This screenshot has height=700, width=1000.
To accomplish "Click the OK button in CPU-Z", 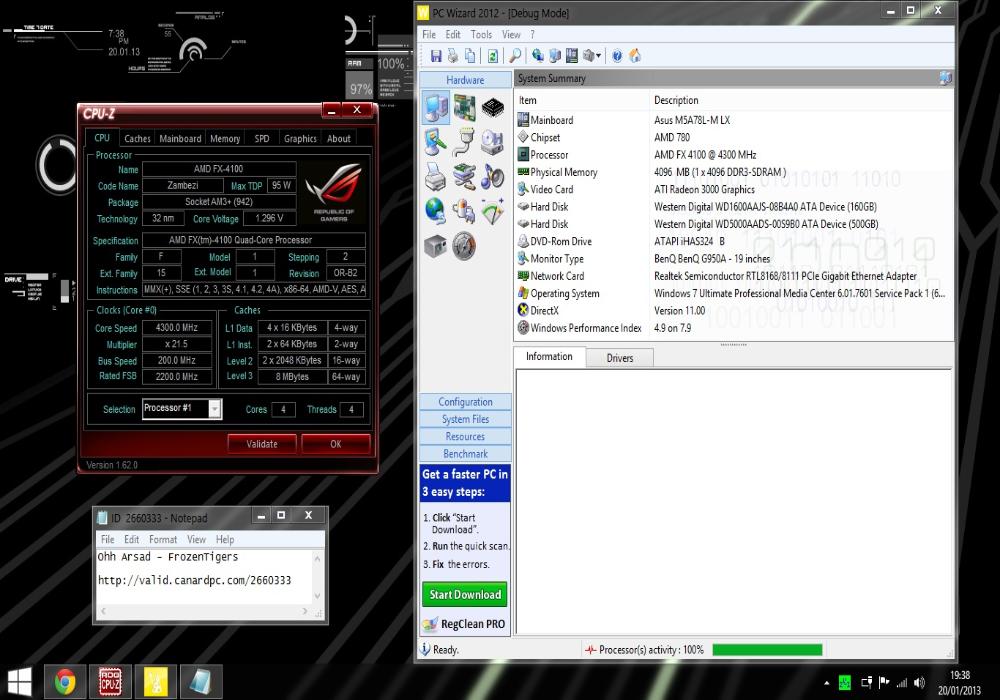I will [336, 444].
